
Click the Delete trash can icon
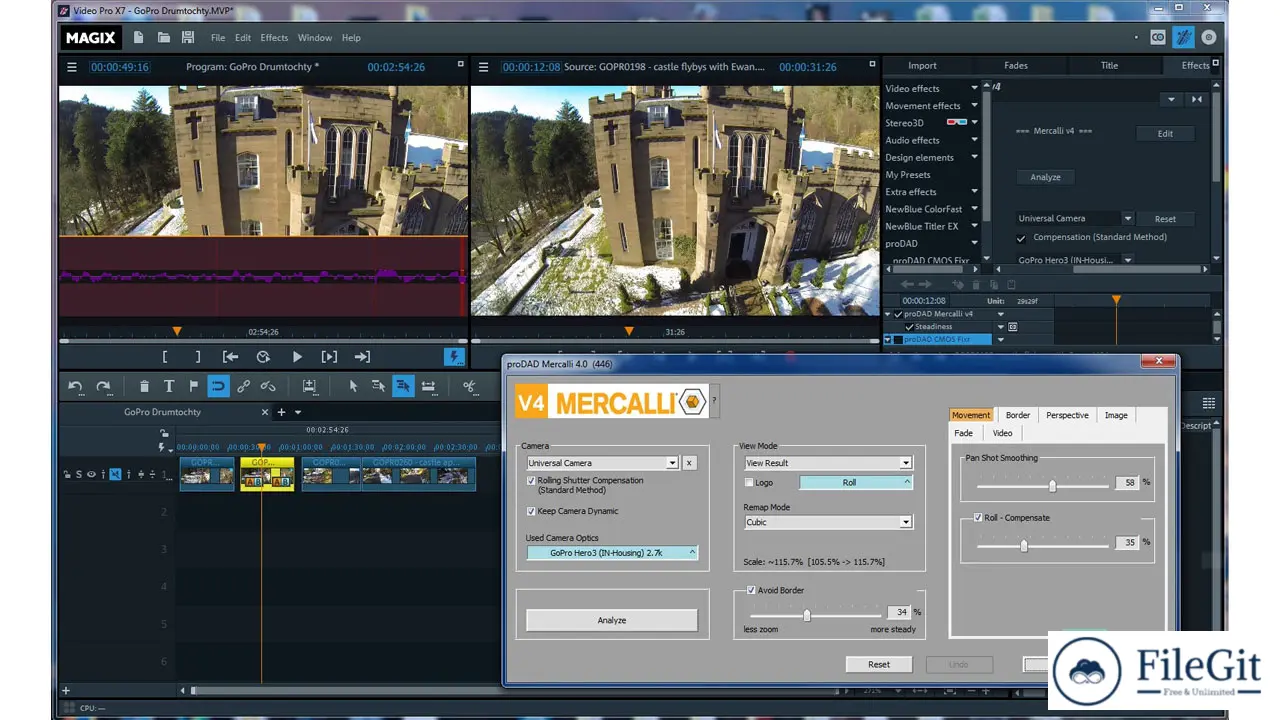pos(144,386)
